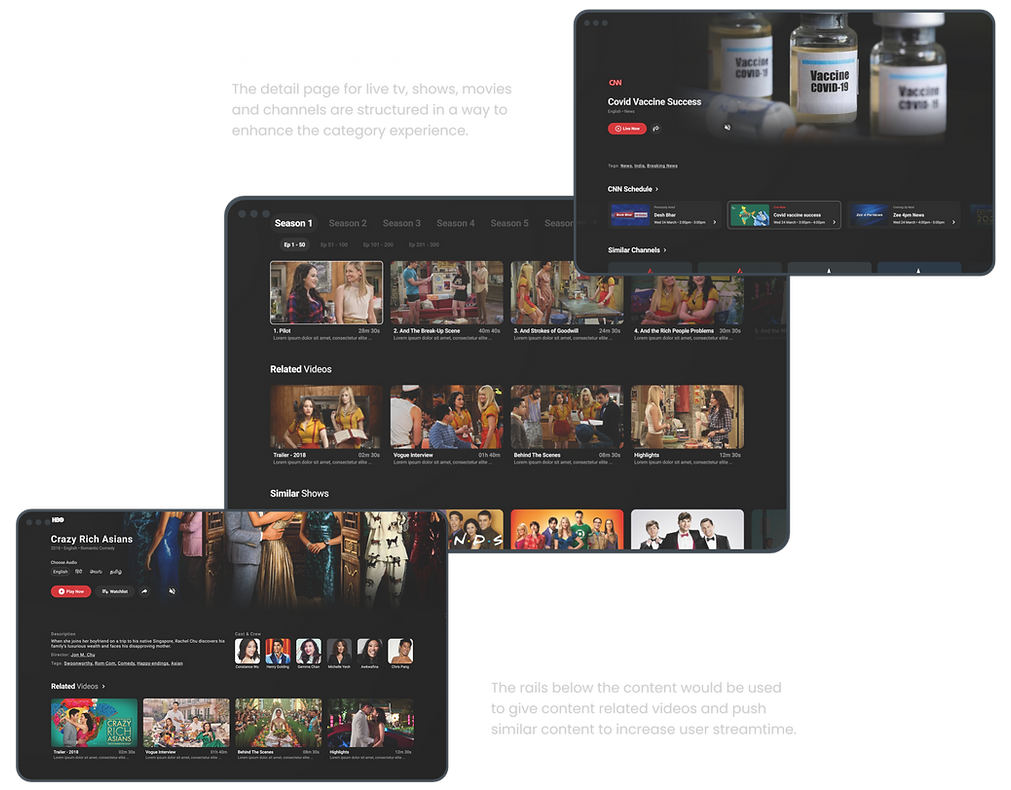The width and height of the screenshot is (1011, 790).
Task: Click the CNN logo above Covid Vaccine Success
Action: coord(615,83)
